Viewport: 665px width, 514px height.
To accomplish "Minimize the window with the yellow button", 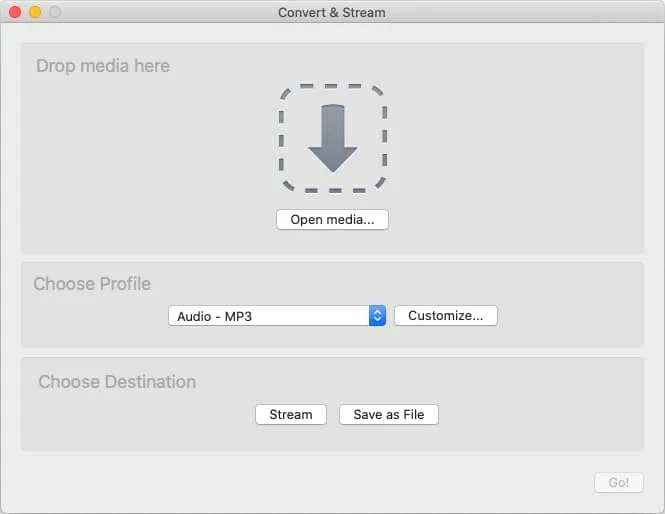I will click(x=35, y=13).
